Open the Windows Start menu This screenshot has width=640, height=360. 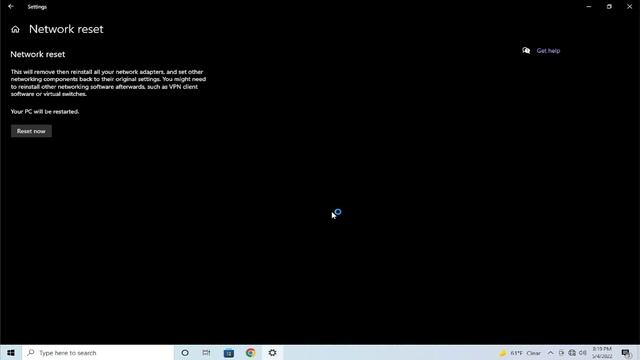pyautogui.click(x=11, y=353)
